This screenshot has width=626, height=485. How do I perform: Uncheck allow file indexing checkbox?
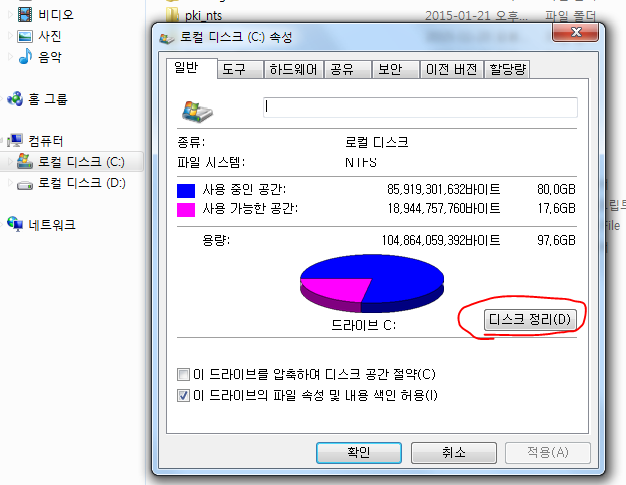click(x=183, y=396)
